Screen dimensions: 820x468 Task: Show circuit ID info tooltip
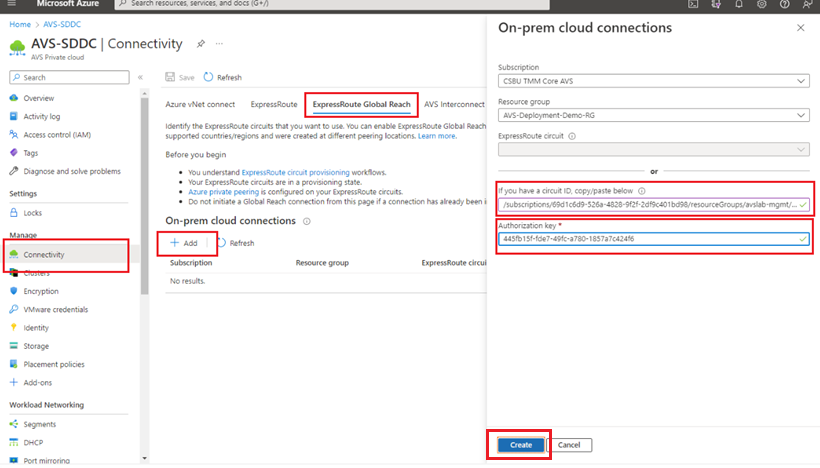pyautogui.click(x=642, y=191)
